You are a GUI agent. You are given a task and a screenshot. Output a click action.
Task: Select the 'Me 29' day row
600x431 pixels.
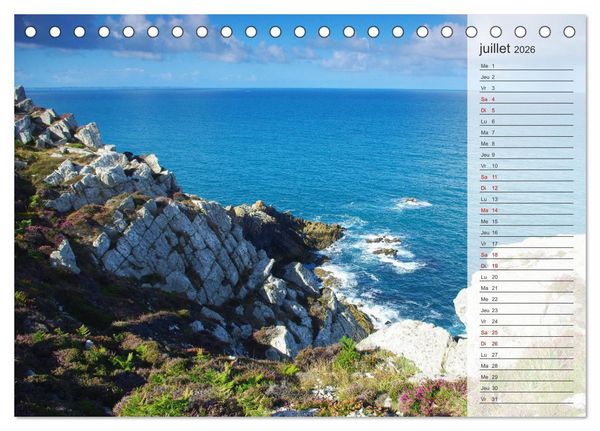527,377
